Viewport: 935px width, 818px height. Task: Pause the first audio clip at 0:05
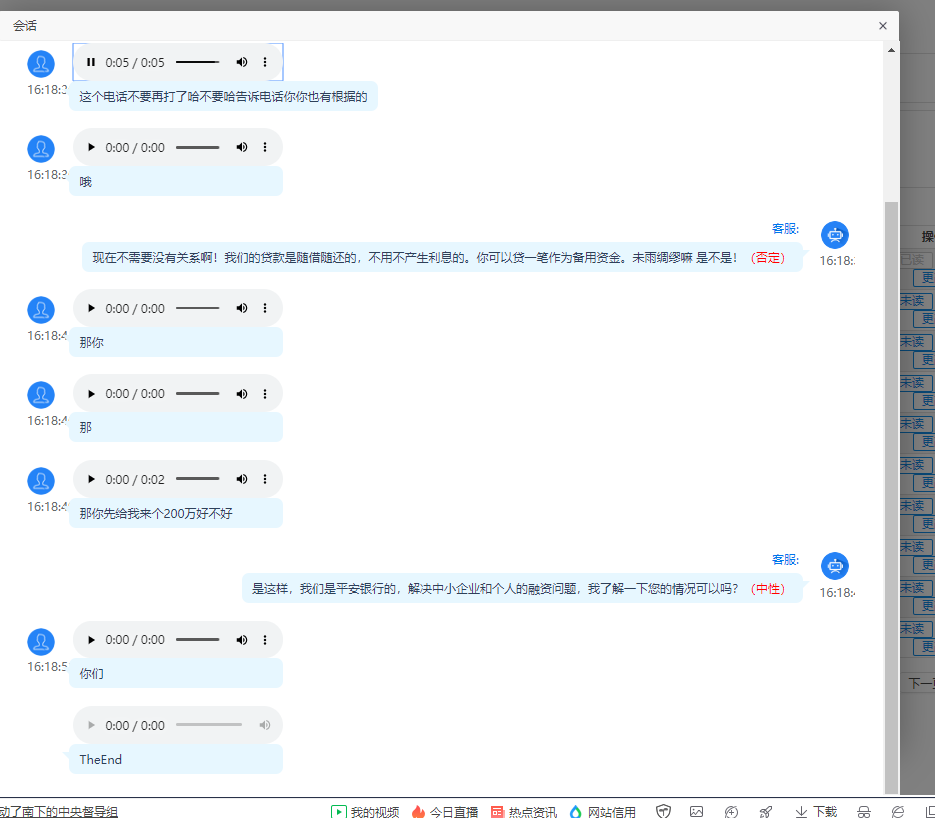[91, 62]
